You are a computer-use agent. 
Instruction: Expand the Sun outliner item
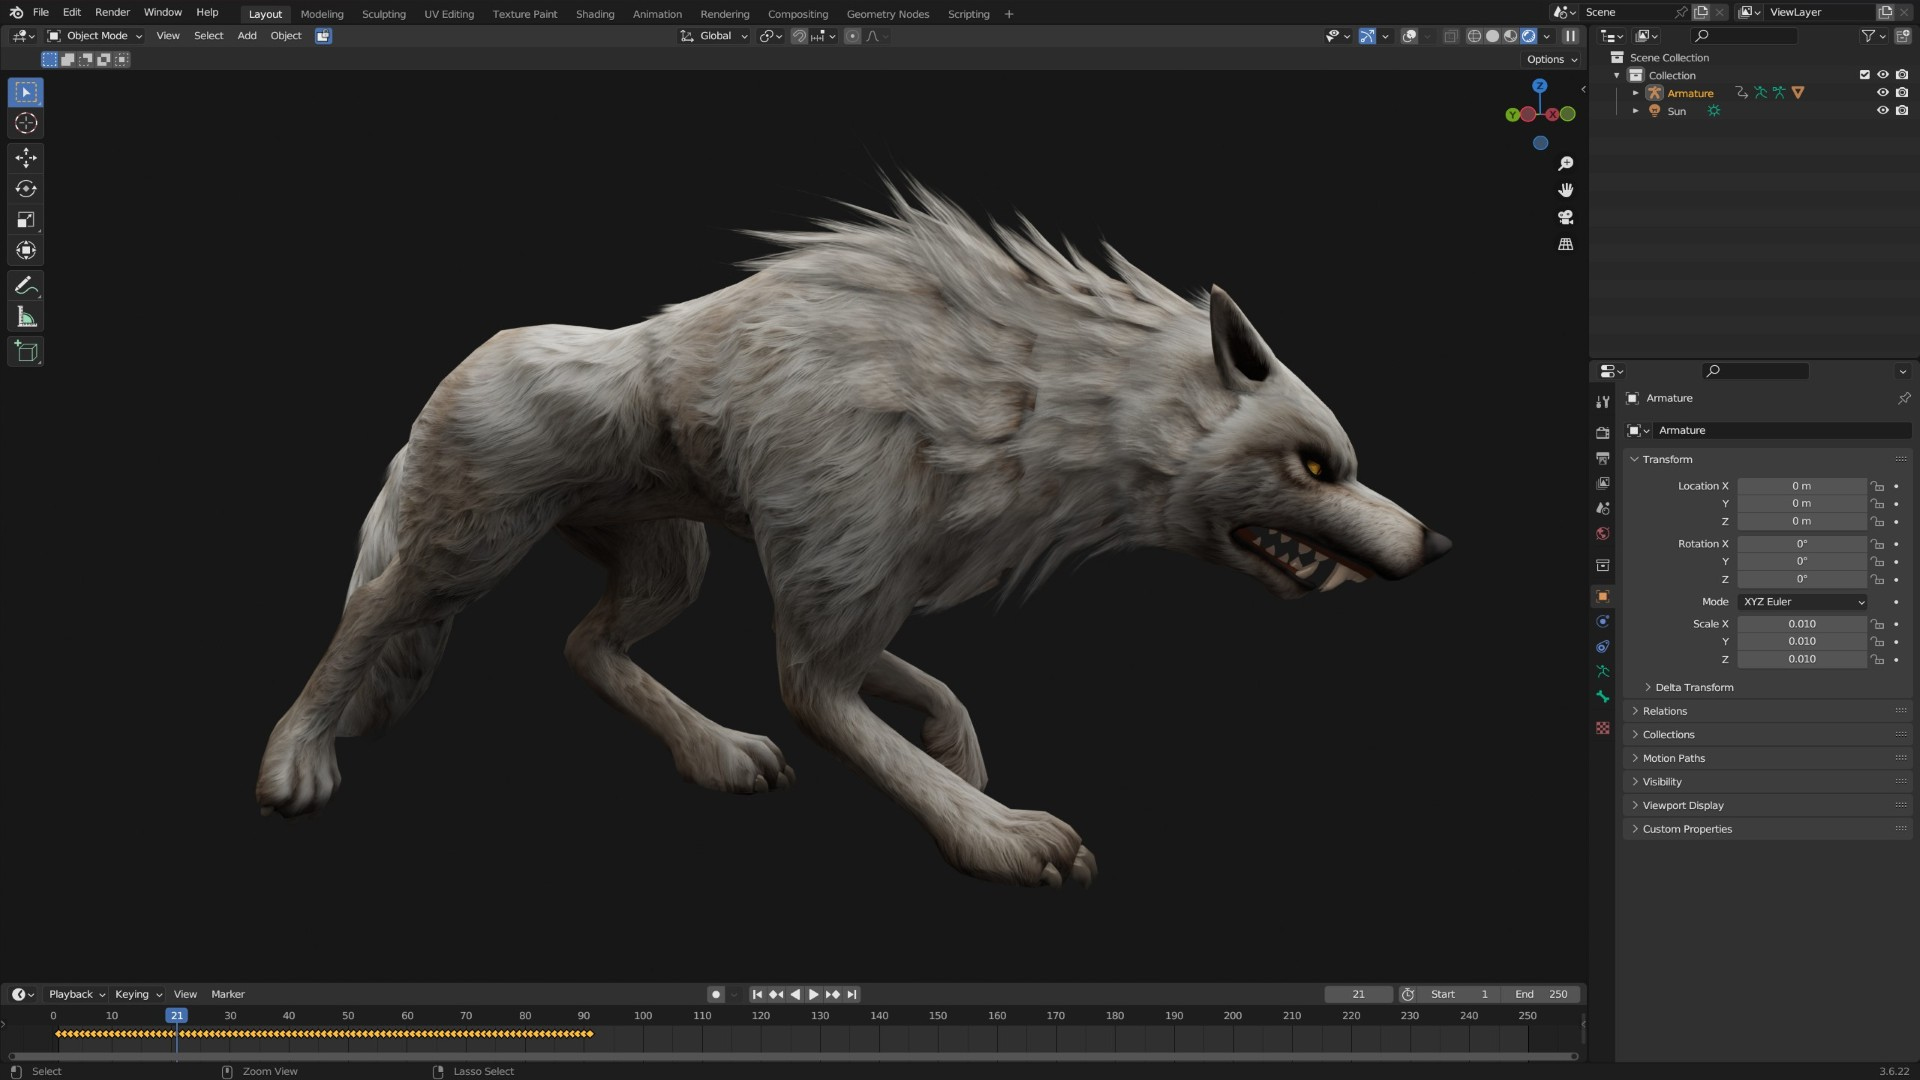[1636, 111]
